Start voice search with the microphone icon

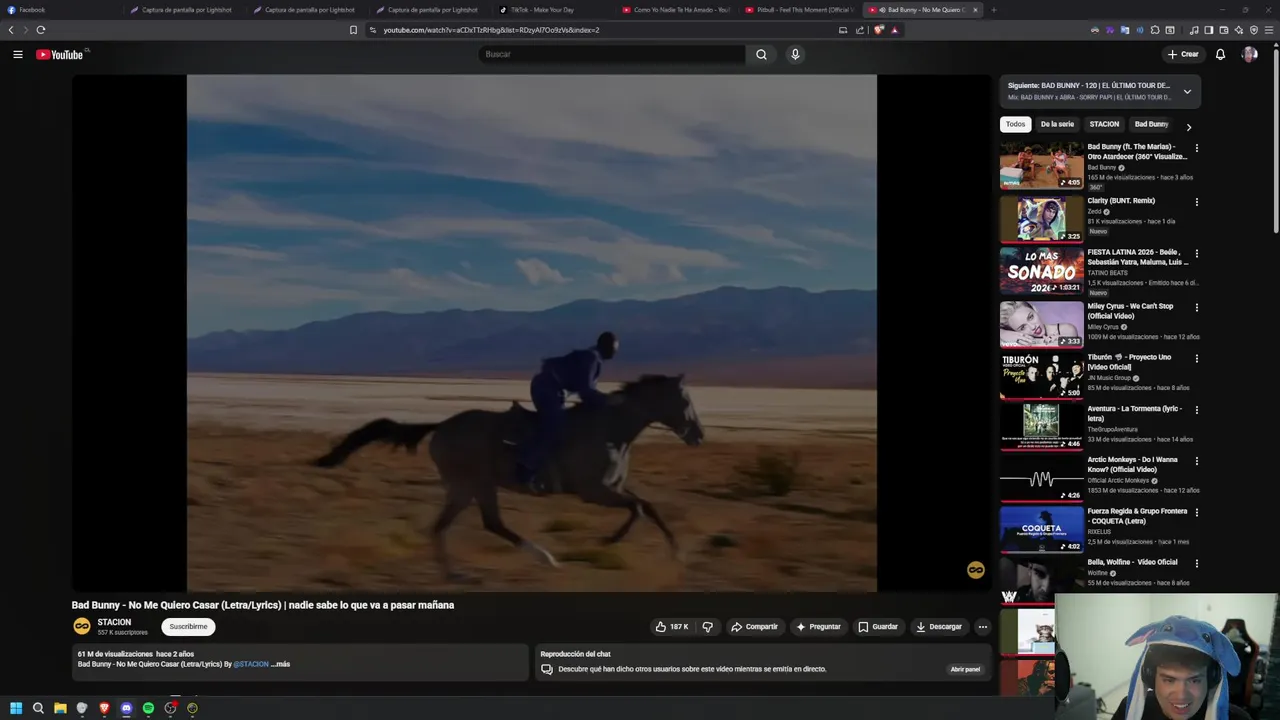(x=795, y=54)
